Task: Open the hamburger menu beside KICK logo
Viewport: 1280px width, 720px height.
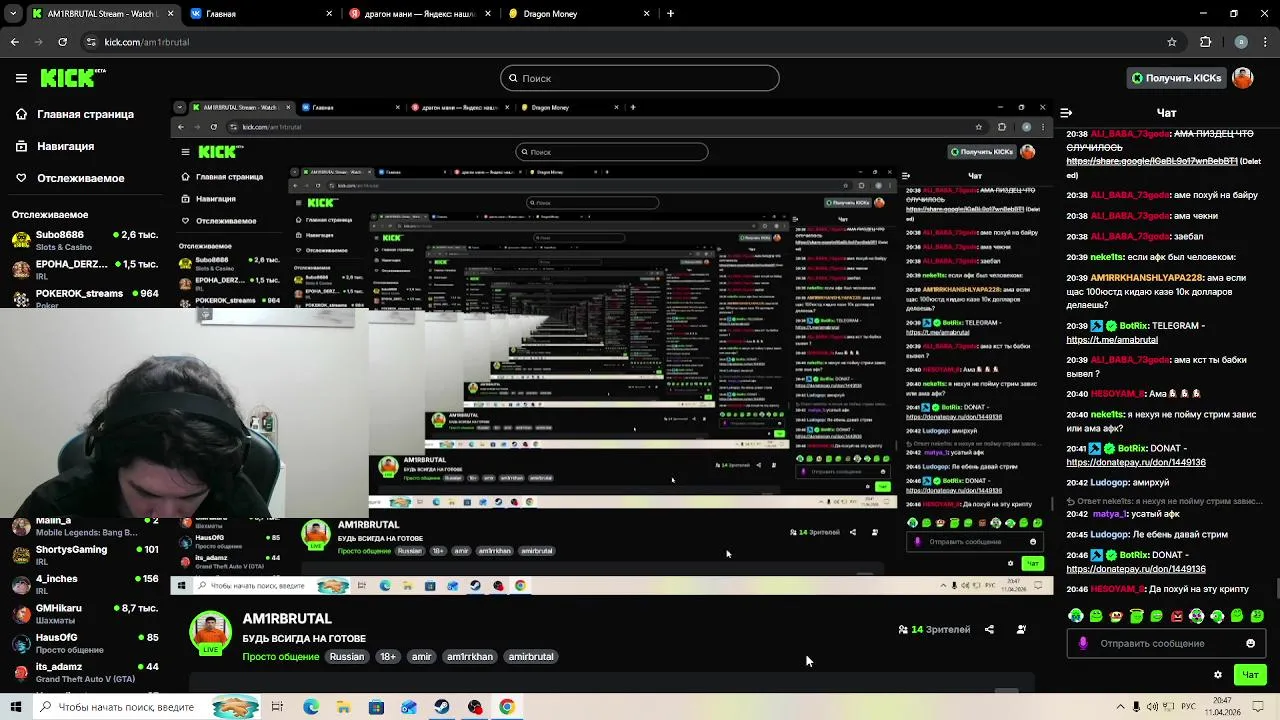Action: pyautogui.click(x=21, y=78)
